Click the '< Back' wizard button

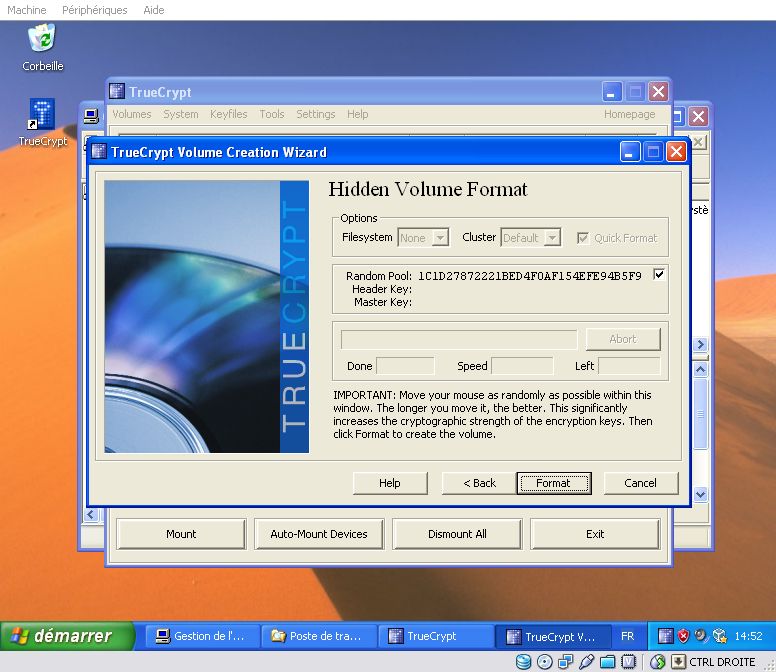click(479, 483)
